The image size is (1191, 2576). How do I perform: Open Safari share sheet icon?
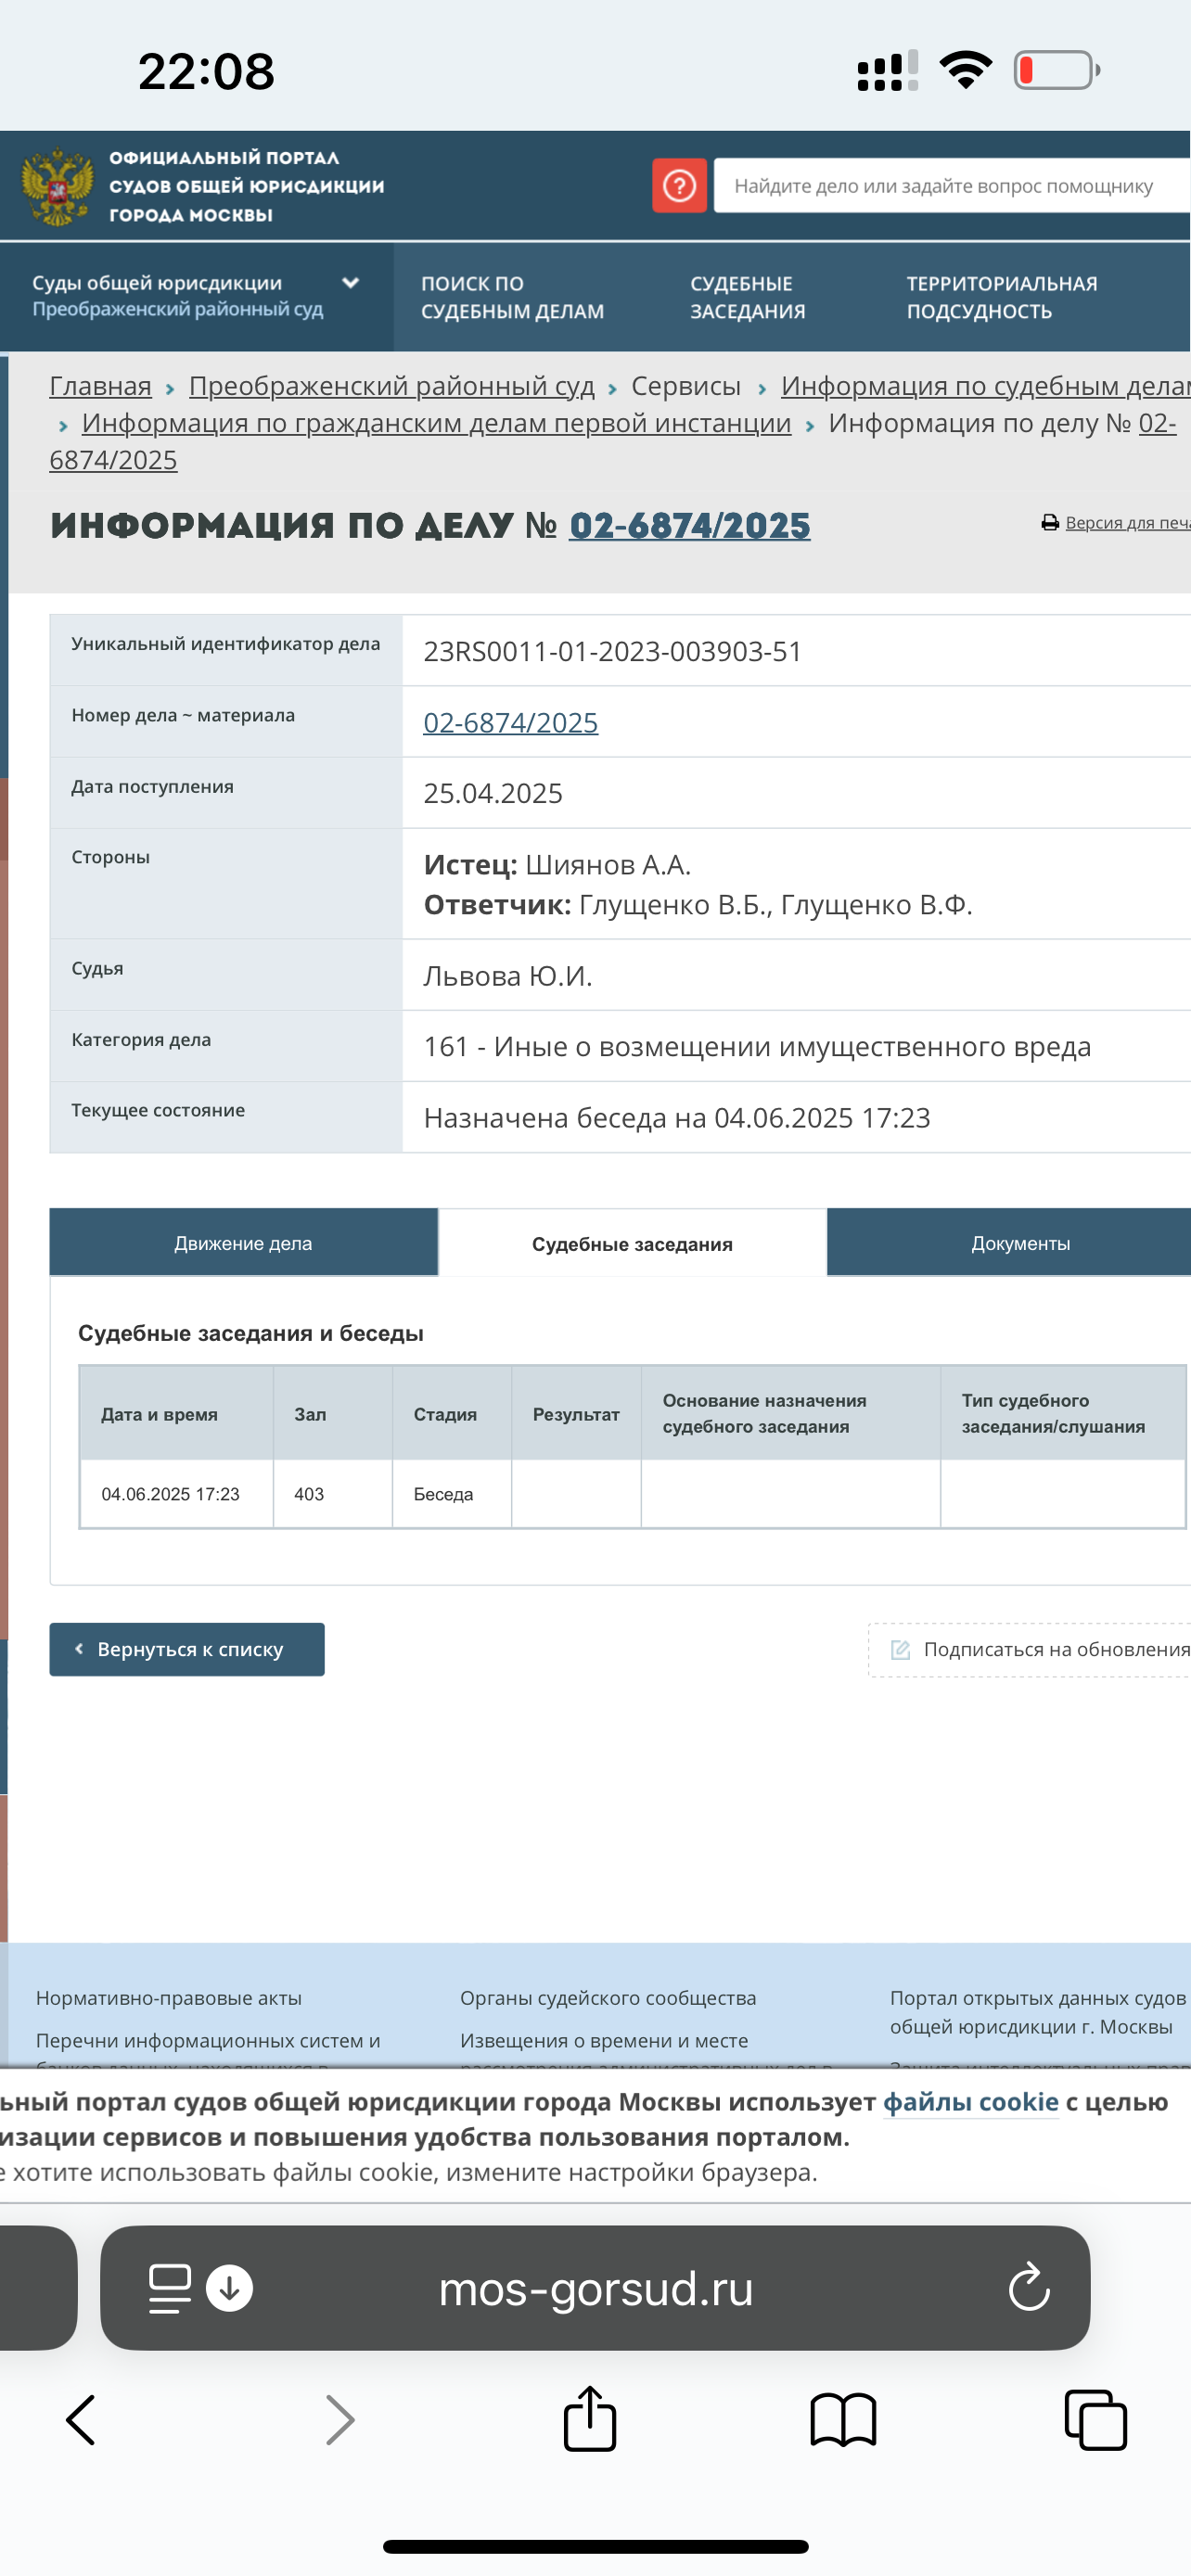[x=589, y=2420]
